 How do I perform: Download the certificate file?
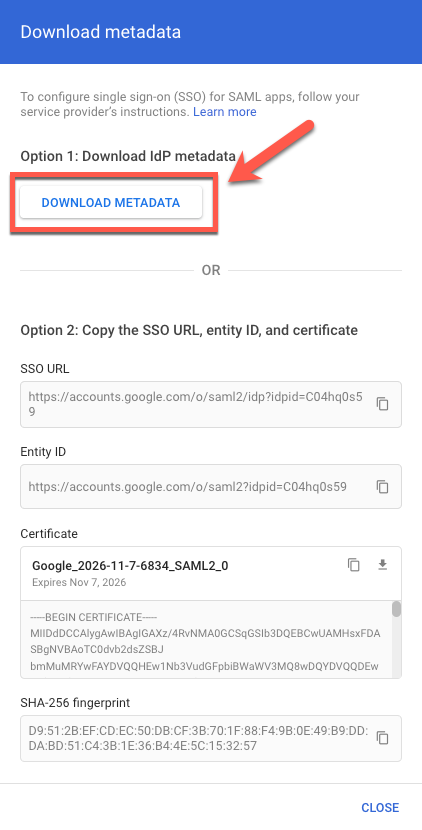pos(382,565)
